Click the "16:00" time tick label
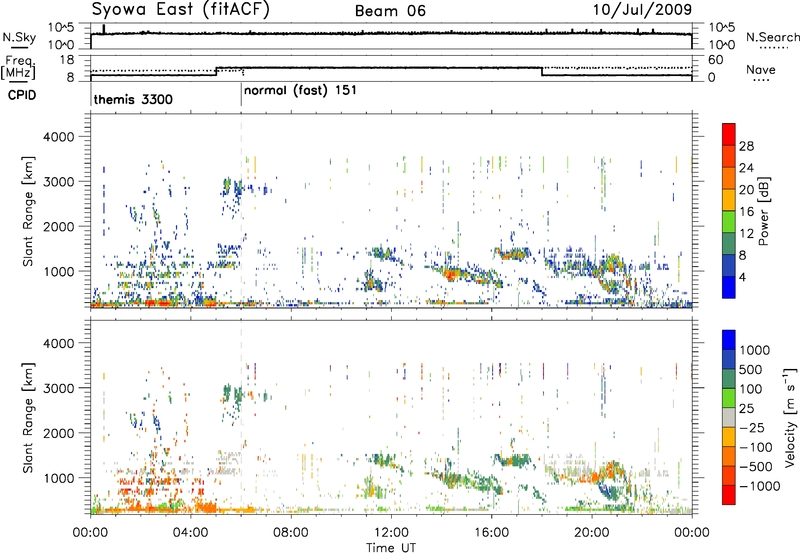This screenshot has height=554, width=800. pos(491,533)
